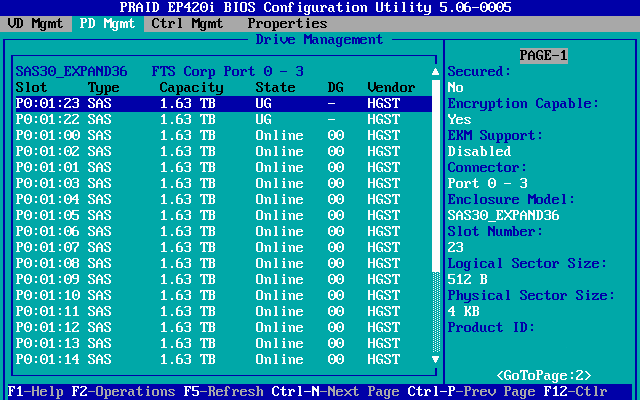Click Ctrl-N-Next Page in footer

click(x=336, y=391)
